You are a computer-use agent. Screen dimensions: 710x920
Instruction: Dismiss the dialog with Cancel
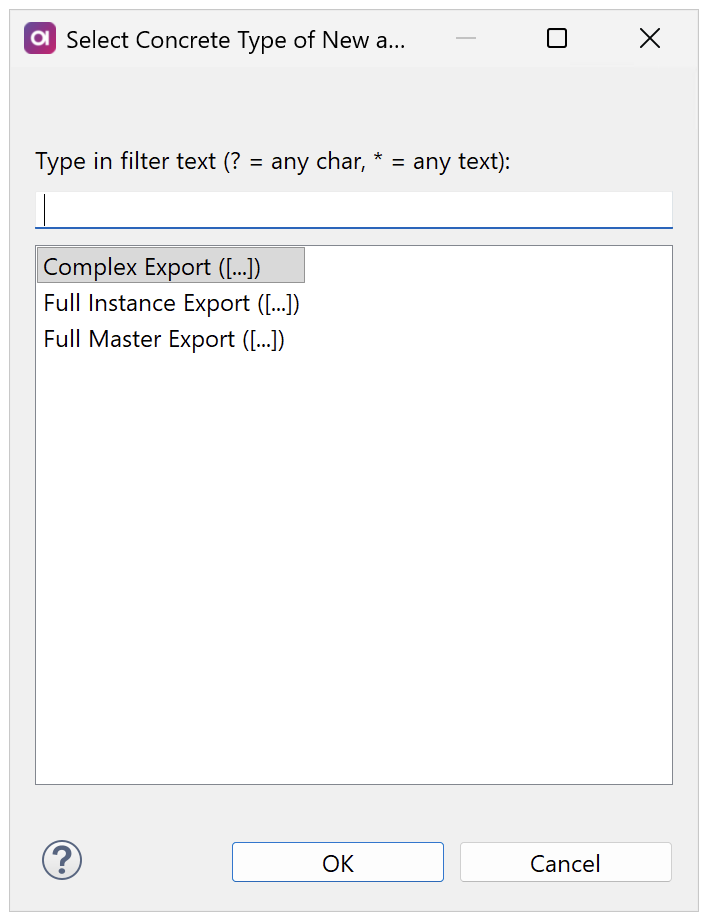tap(565, 861)
